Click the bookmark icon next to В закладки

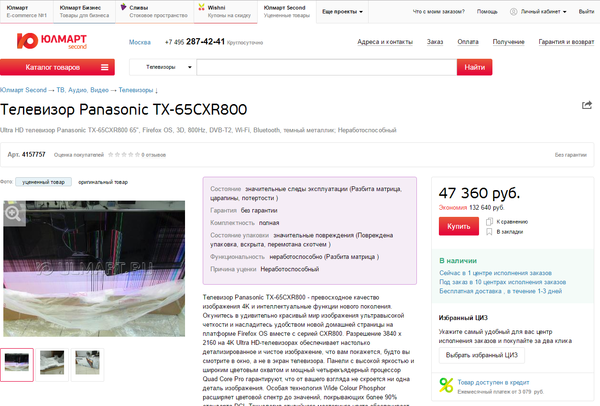[x=489, y=232]
